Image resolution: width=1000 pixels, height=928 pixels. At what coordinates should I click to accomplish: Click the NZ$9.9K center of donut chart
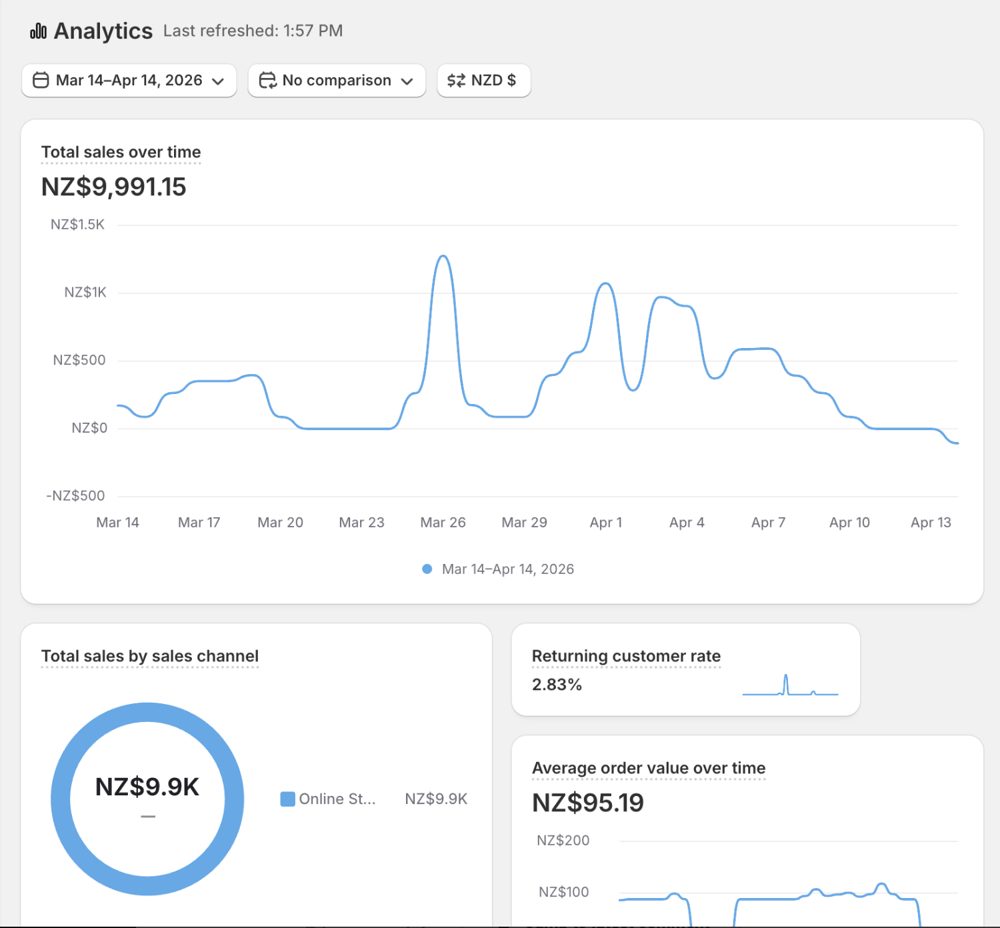[147, 786]
